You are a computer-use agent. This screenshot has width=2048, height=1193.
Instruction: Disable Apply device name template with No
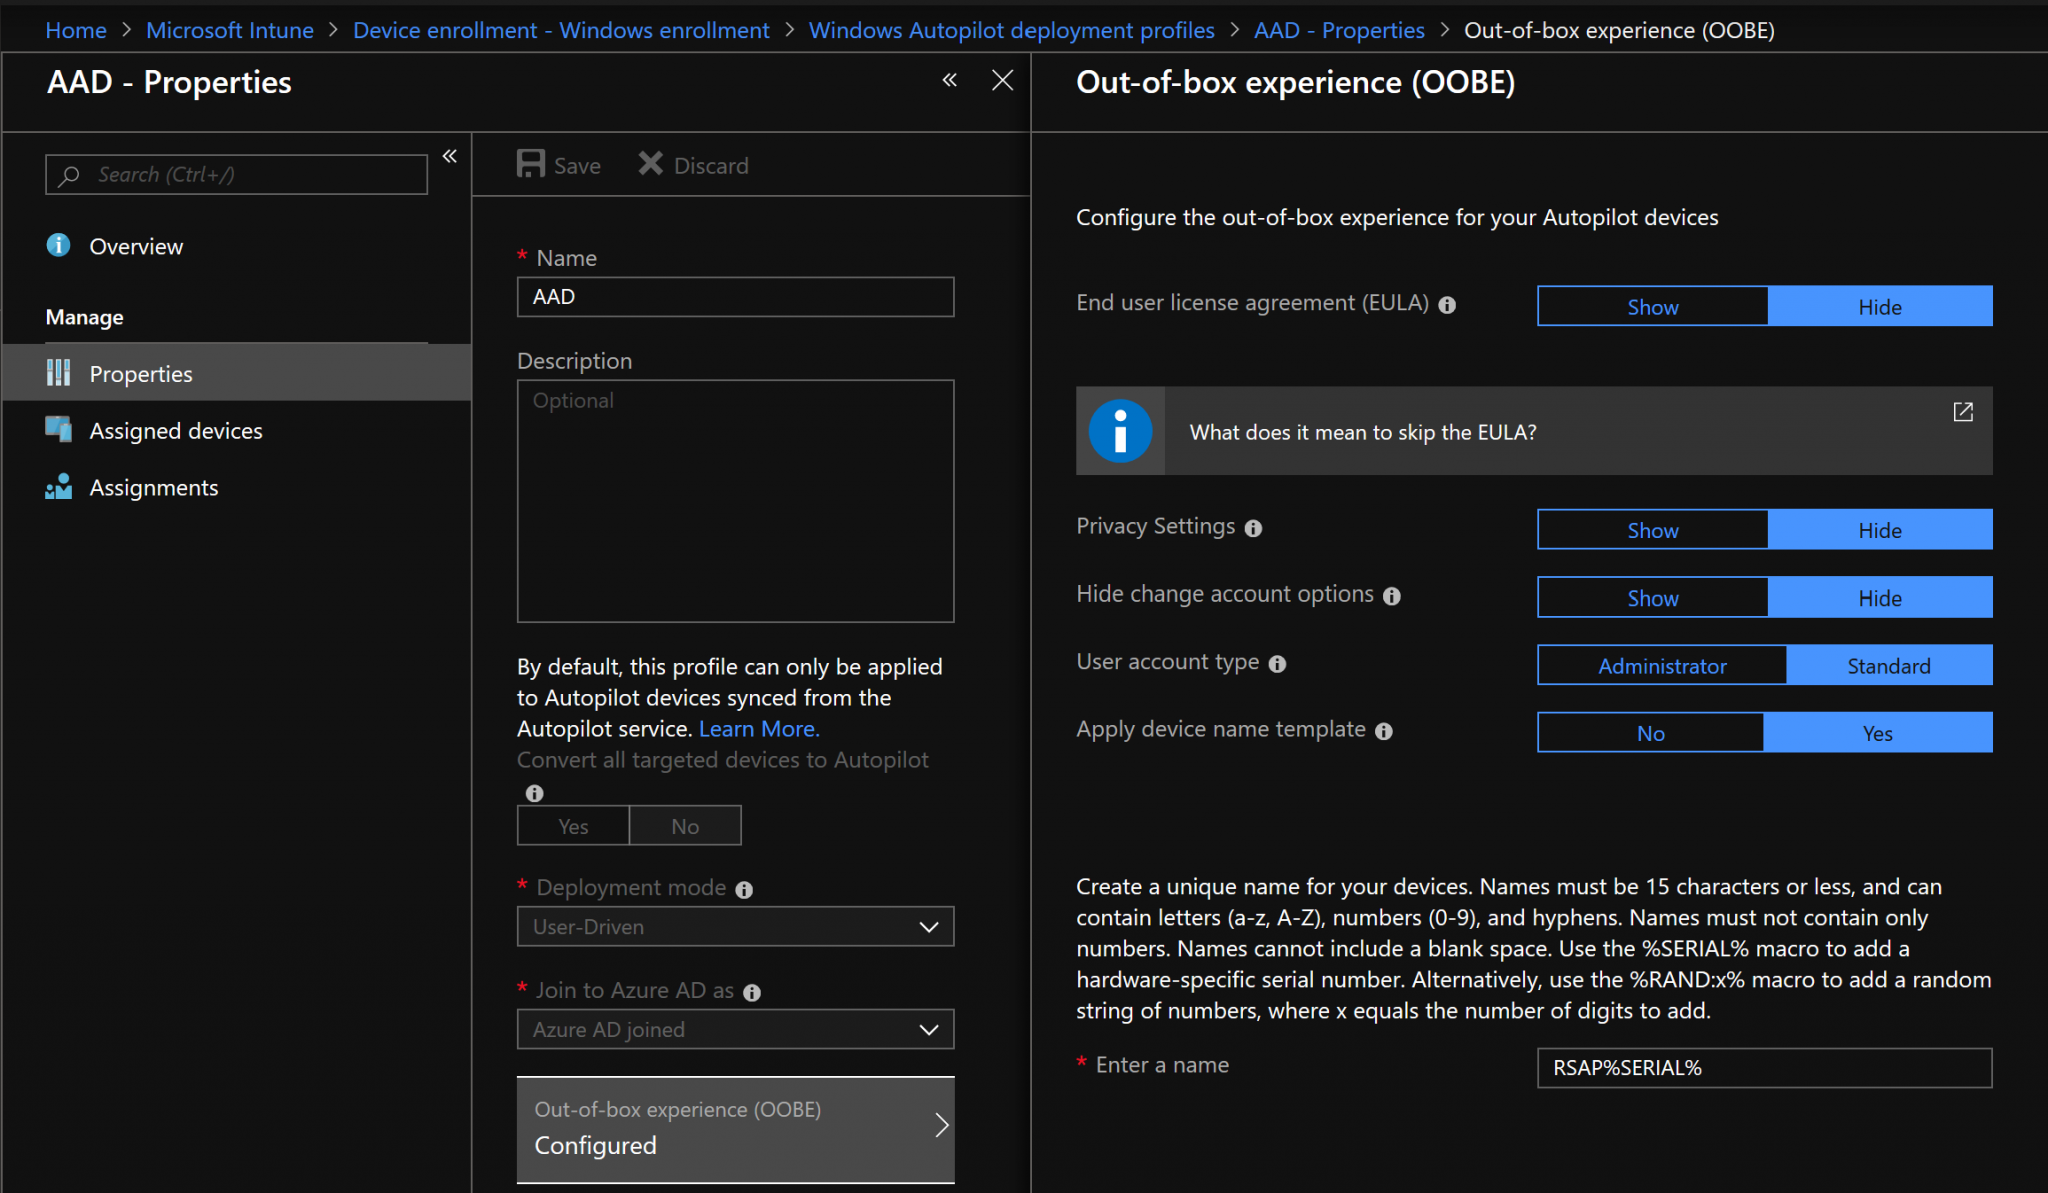click(1650, 732)
